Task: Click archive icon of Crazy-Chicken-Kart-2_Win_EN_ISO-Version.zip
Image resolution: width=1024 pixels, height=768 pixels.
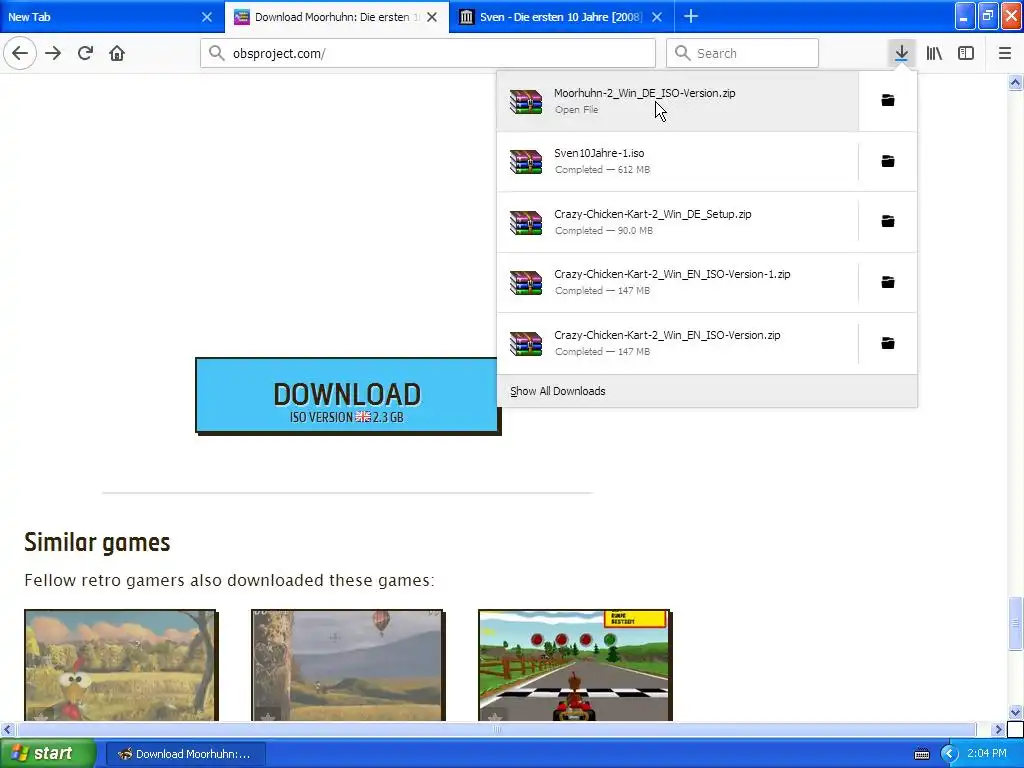Action: [x=526, y=343]
